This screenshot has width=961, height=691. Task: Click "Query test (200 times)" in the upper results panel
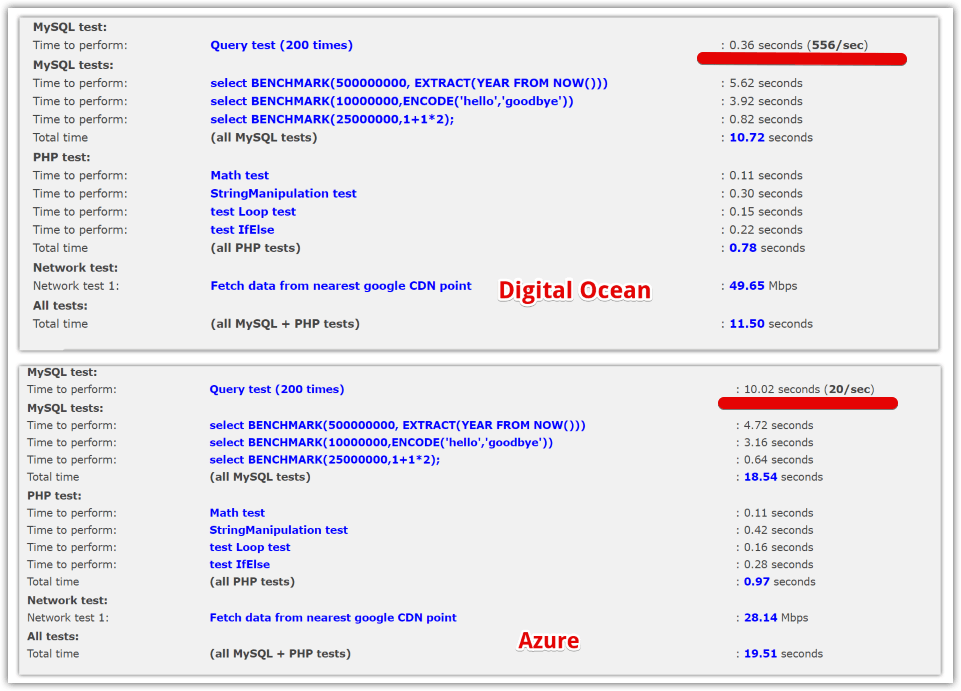pyautogui.click(x=281, y=45)
